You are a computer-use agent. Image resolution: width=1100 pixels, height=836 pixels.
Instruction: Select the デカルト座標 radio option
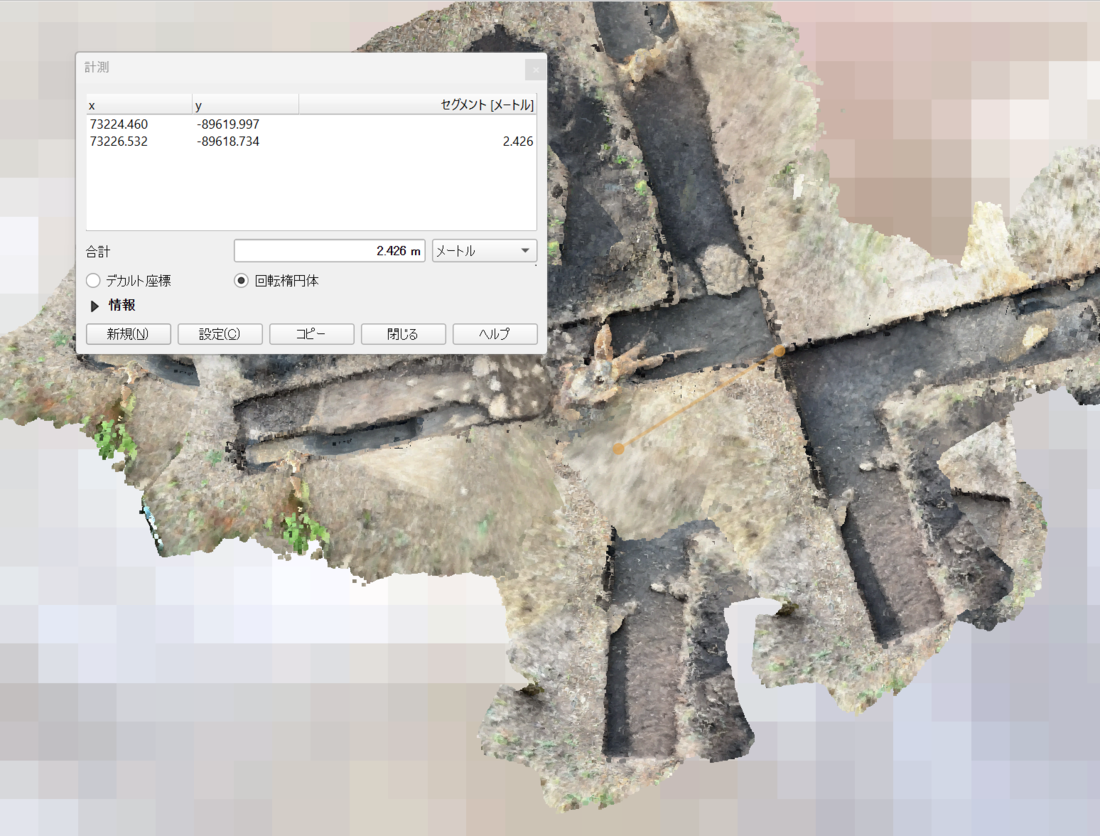click(x=94, y=281)
